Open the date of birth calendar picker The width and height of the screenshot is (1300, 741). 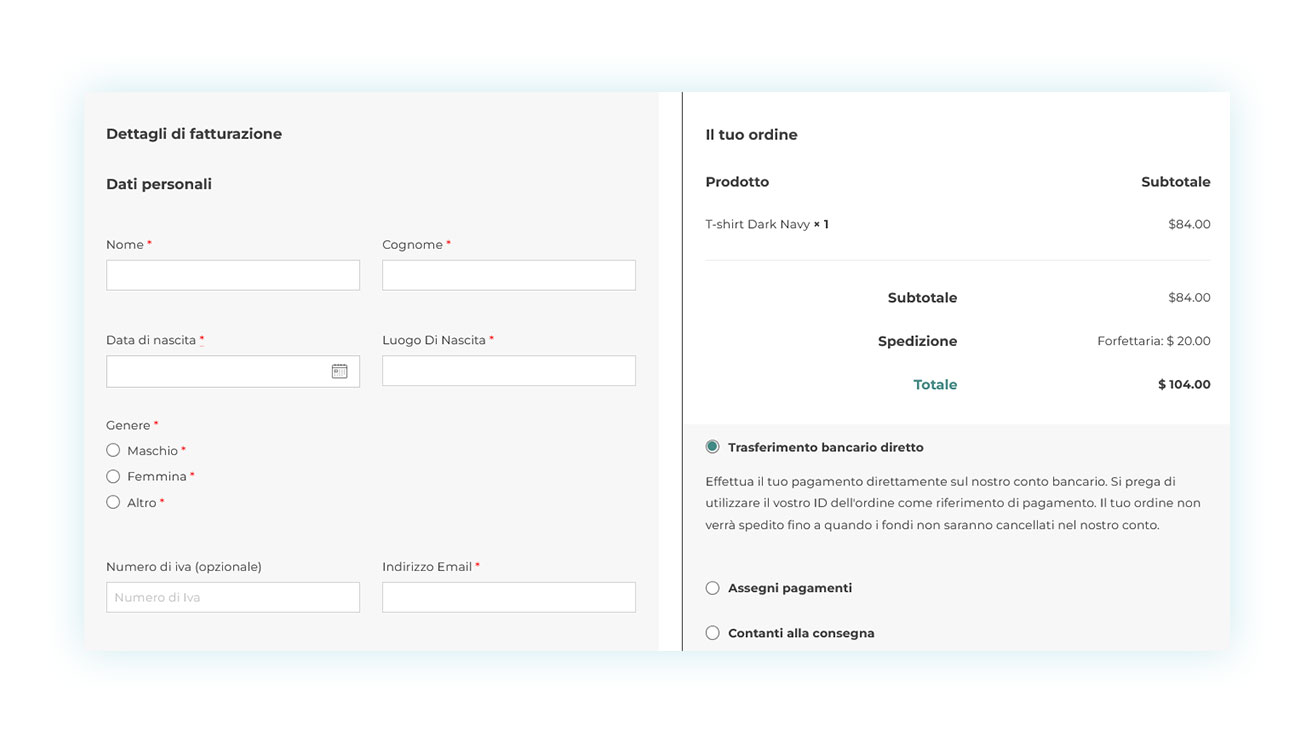[339, 371]
